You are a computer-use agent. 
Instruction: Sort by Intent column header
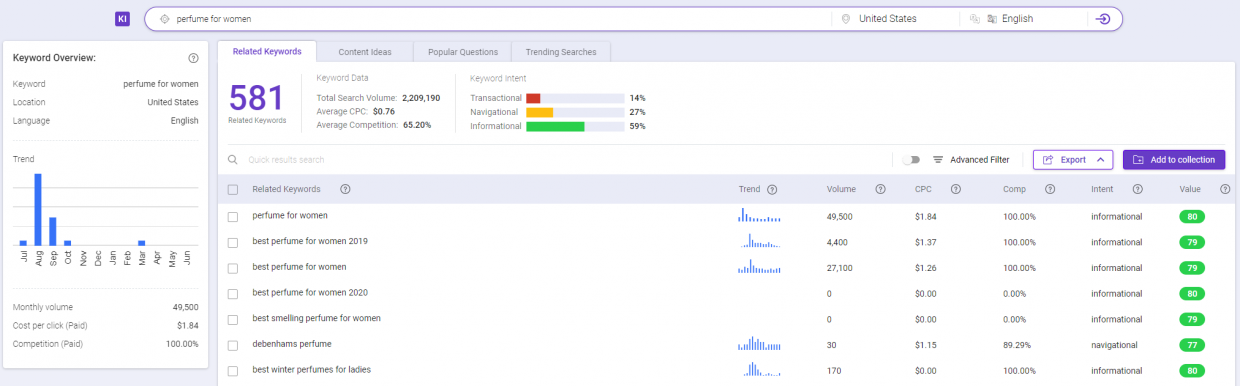pos(1102,189)
